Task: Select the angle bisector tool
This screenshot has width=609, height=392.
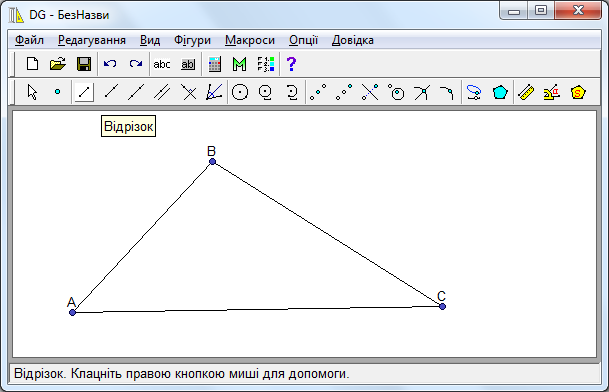Action: click(x=214, y=92)
